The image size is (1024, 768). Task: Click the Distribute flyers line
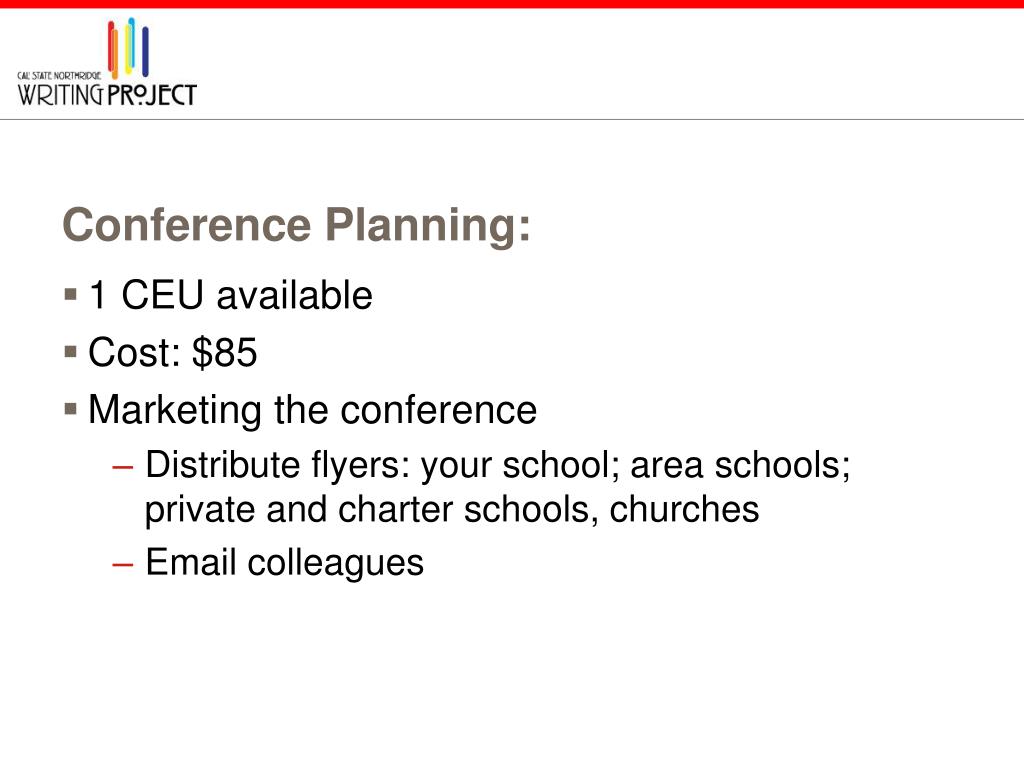click(498, 466)
